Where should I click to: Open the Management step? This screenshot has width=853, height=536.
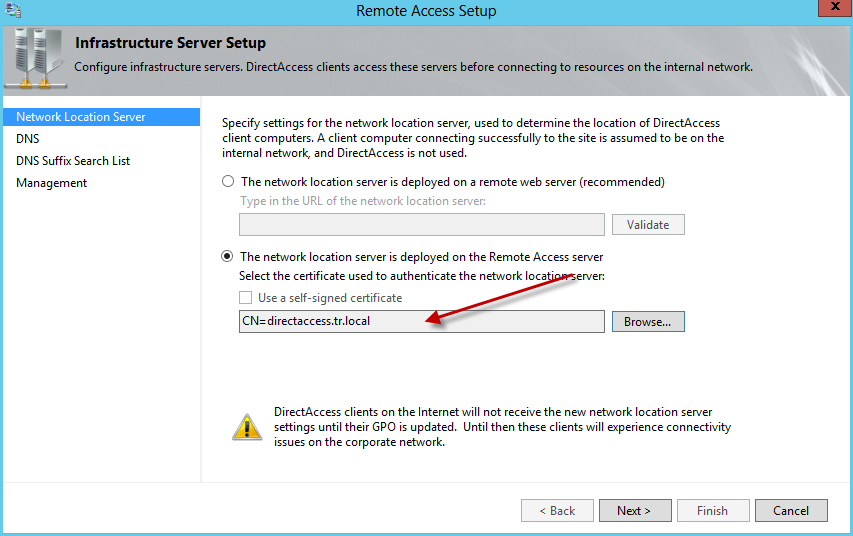coord(51,183)
